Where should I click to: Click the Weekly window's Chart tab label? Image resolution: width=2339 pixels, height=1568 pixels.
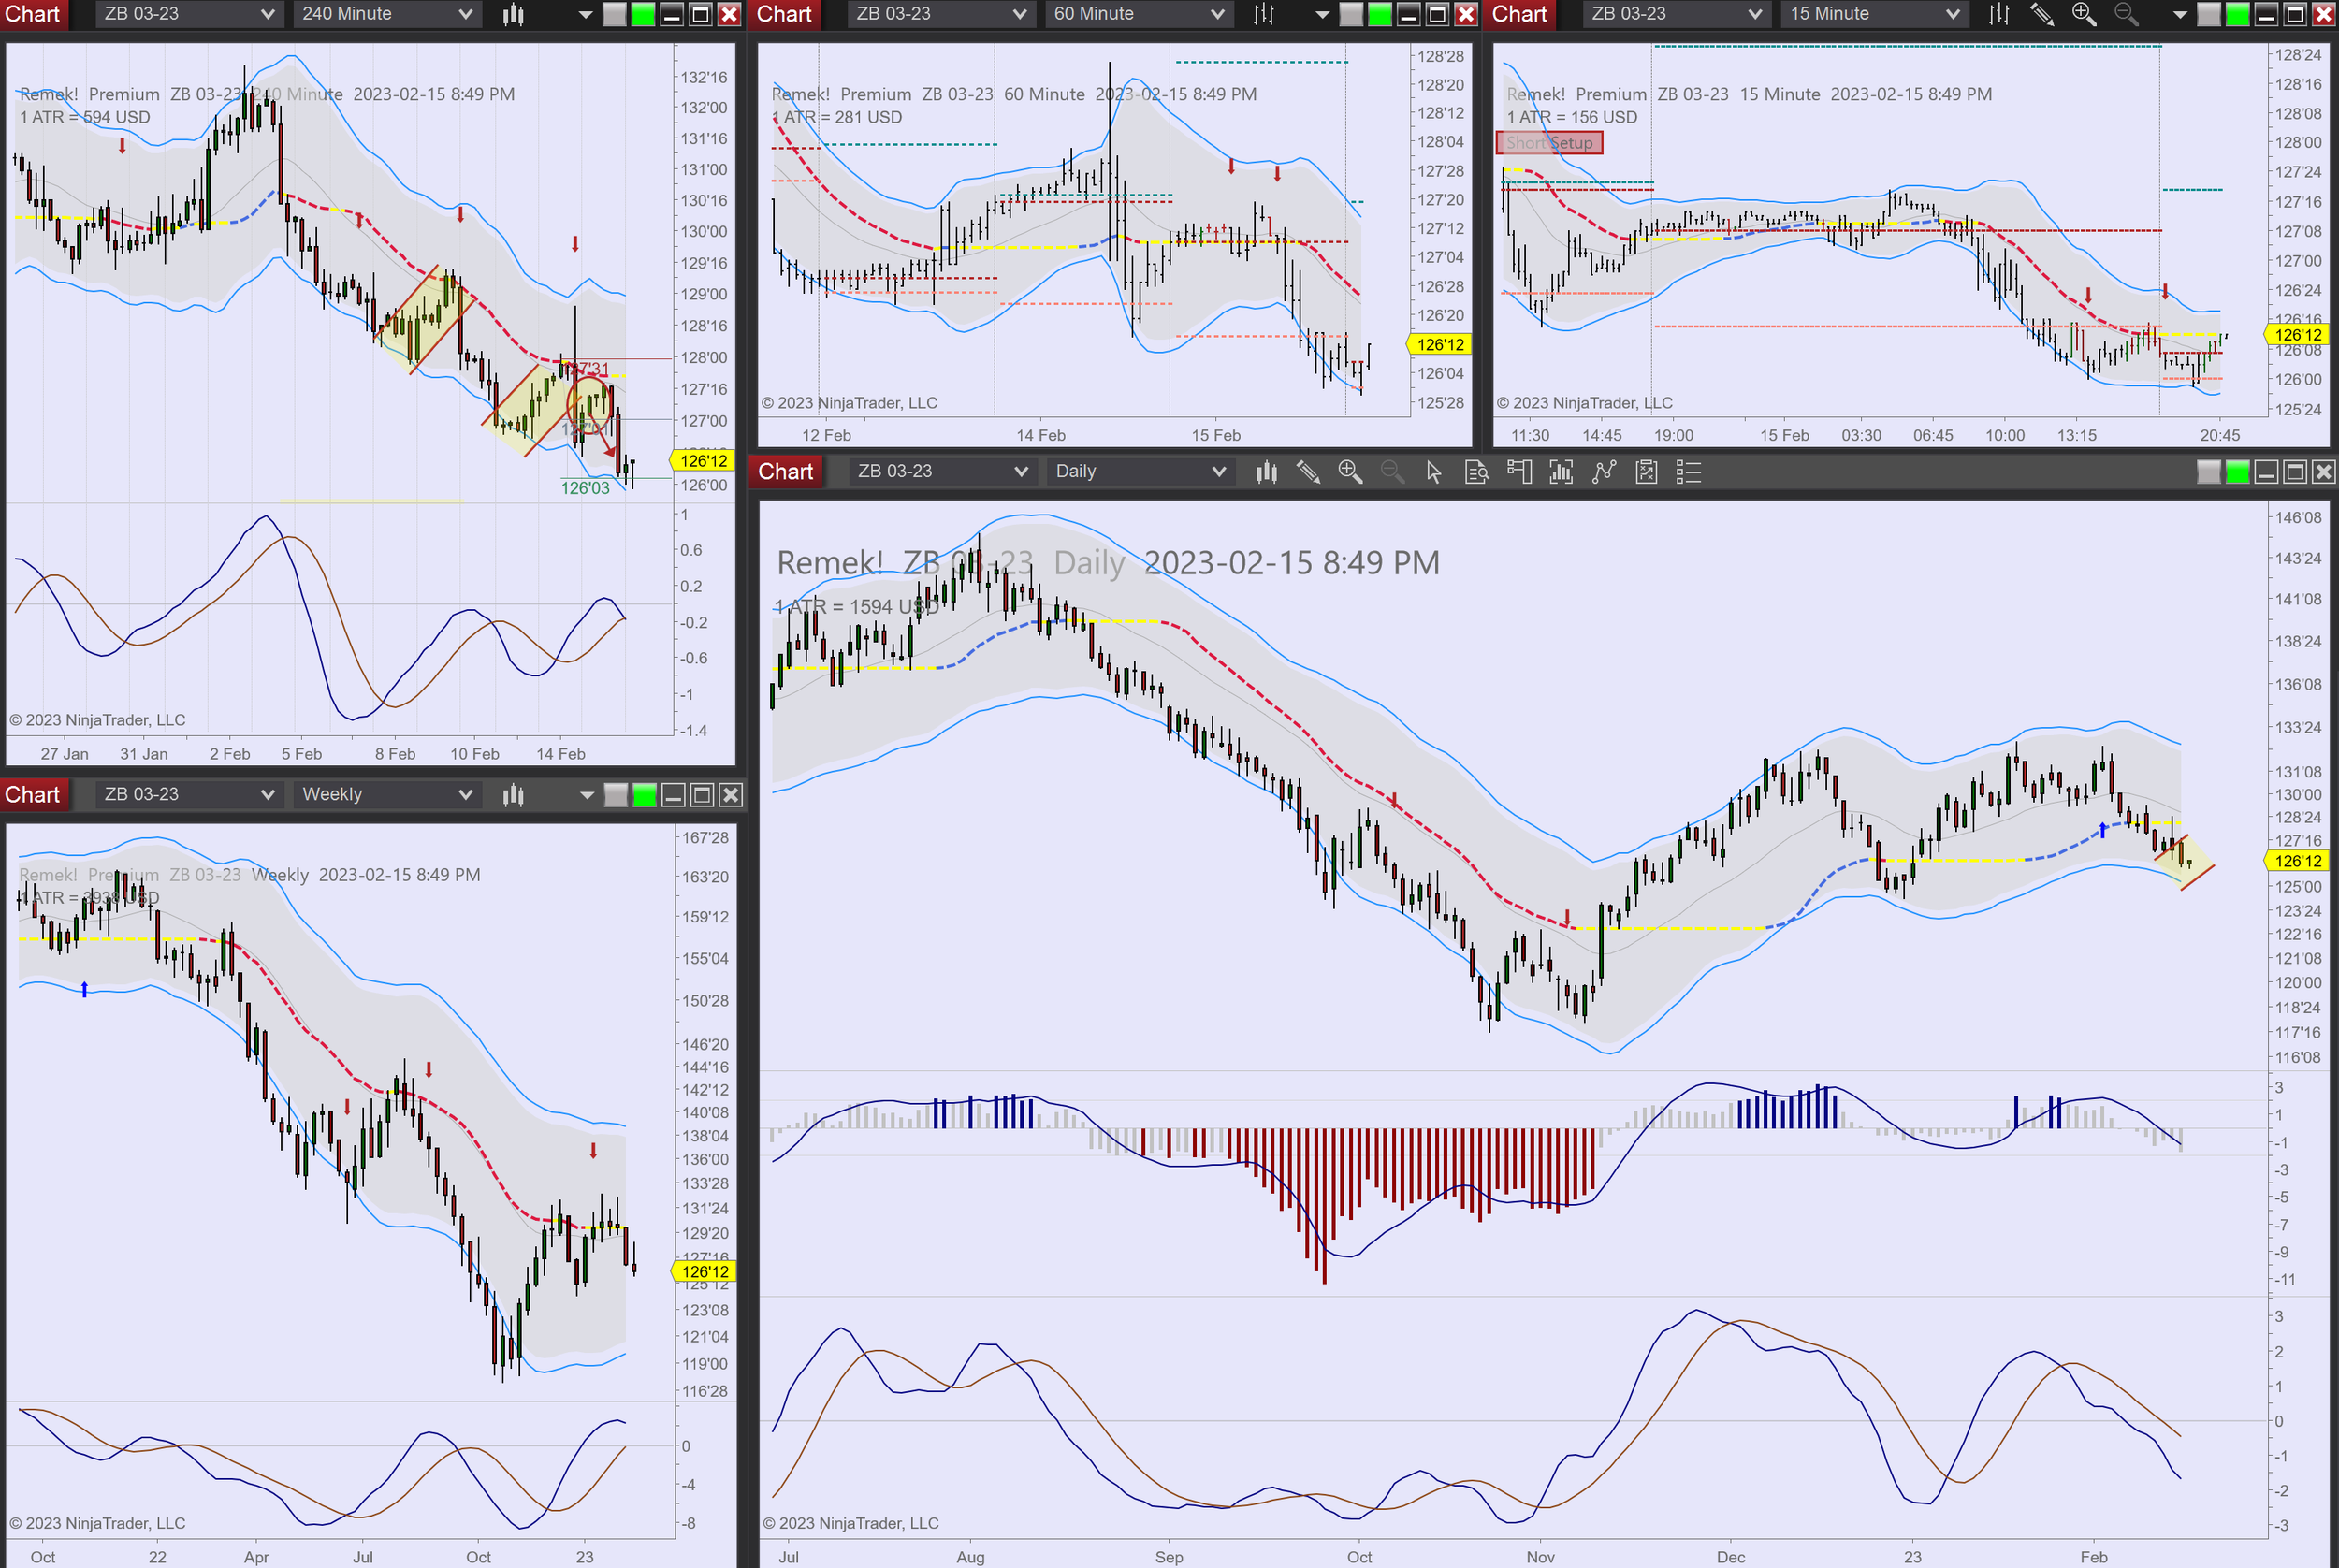coord(32,795)
